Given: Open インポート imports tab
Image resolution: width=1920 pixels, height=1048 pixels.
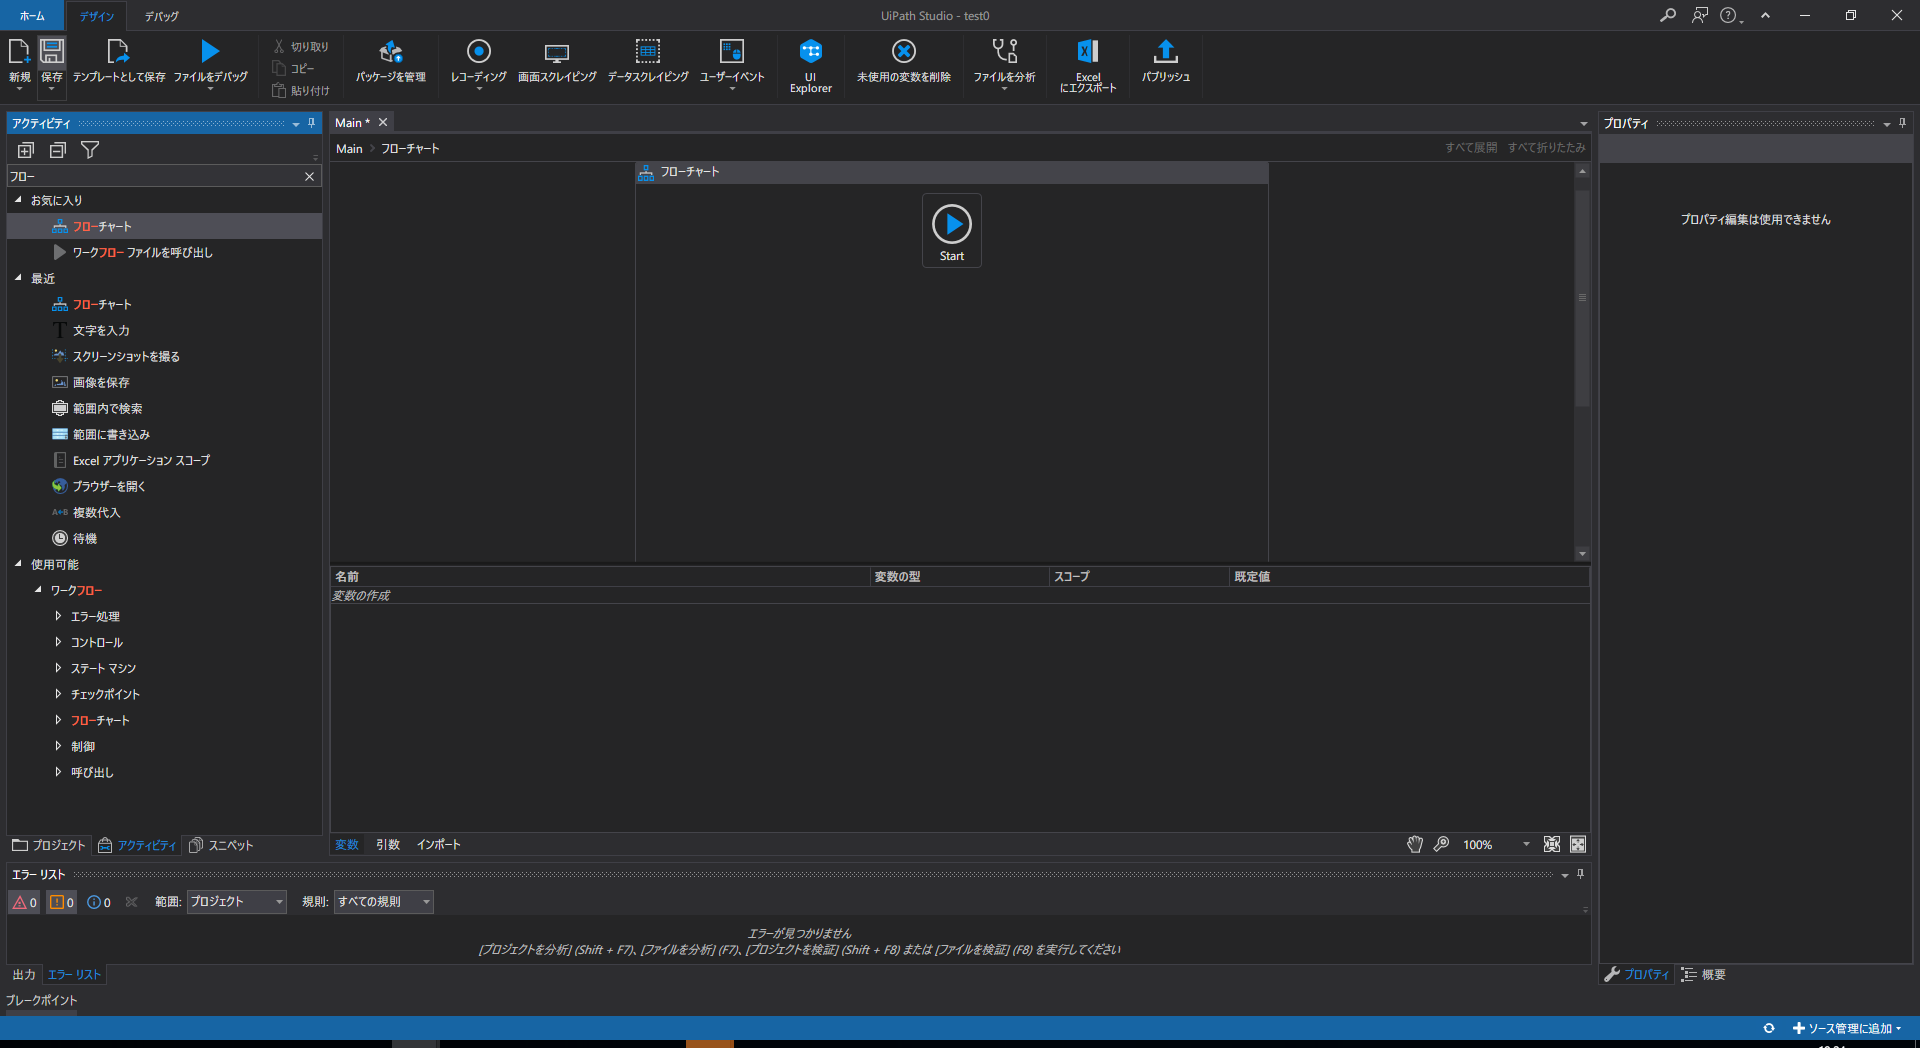Looking at the screenshot, I should pyautogui.click(x=439, y=845).
